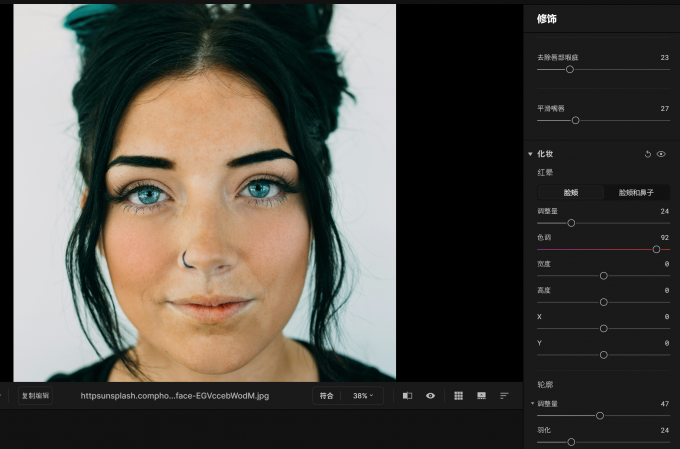Click the lip blemish removal slider at 23
Screen dimensions: 680x449
coord(570,69)
